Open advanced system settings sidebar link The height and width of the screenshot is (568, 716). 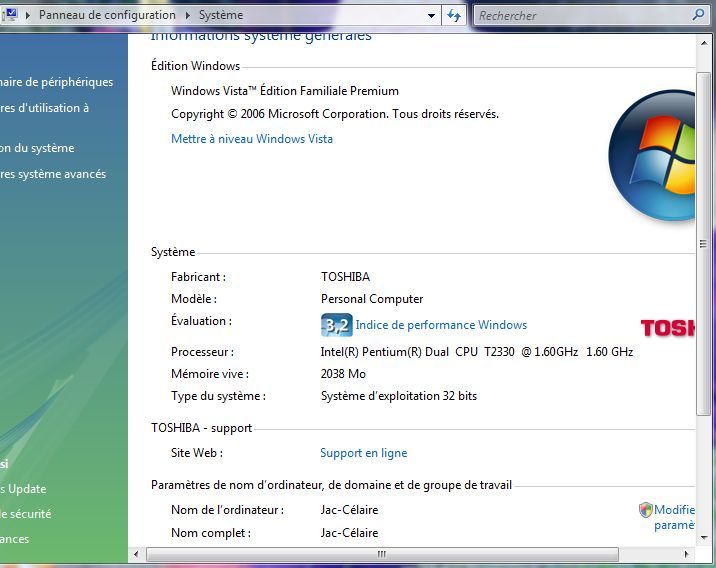(x=53, y=174)
